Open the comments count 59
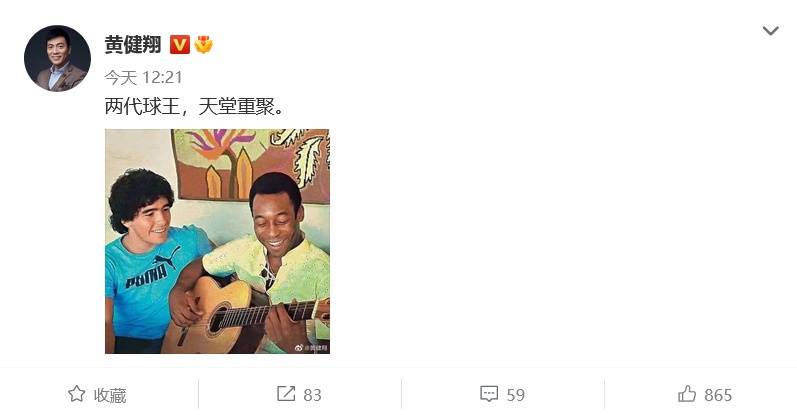797x415 pixels. point(515,395)
